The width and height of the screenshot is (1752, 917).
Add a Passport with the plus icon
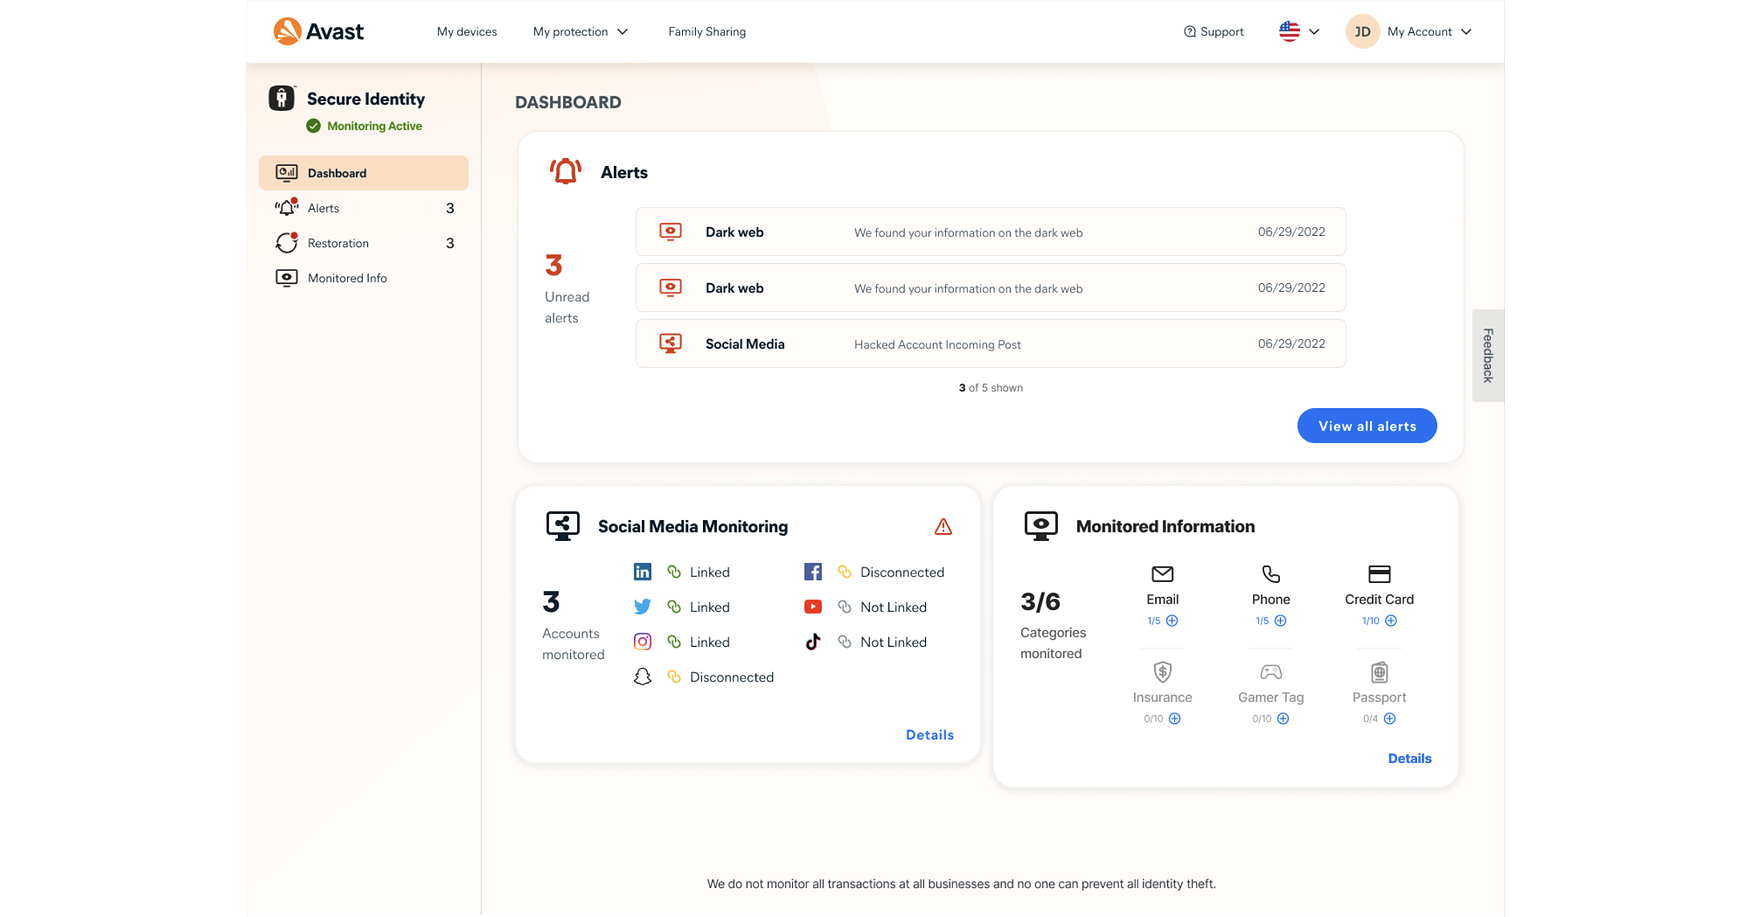[x=1390, y=719]
